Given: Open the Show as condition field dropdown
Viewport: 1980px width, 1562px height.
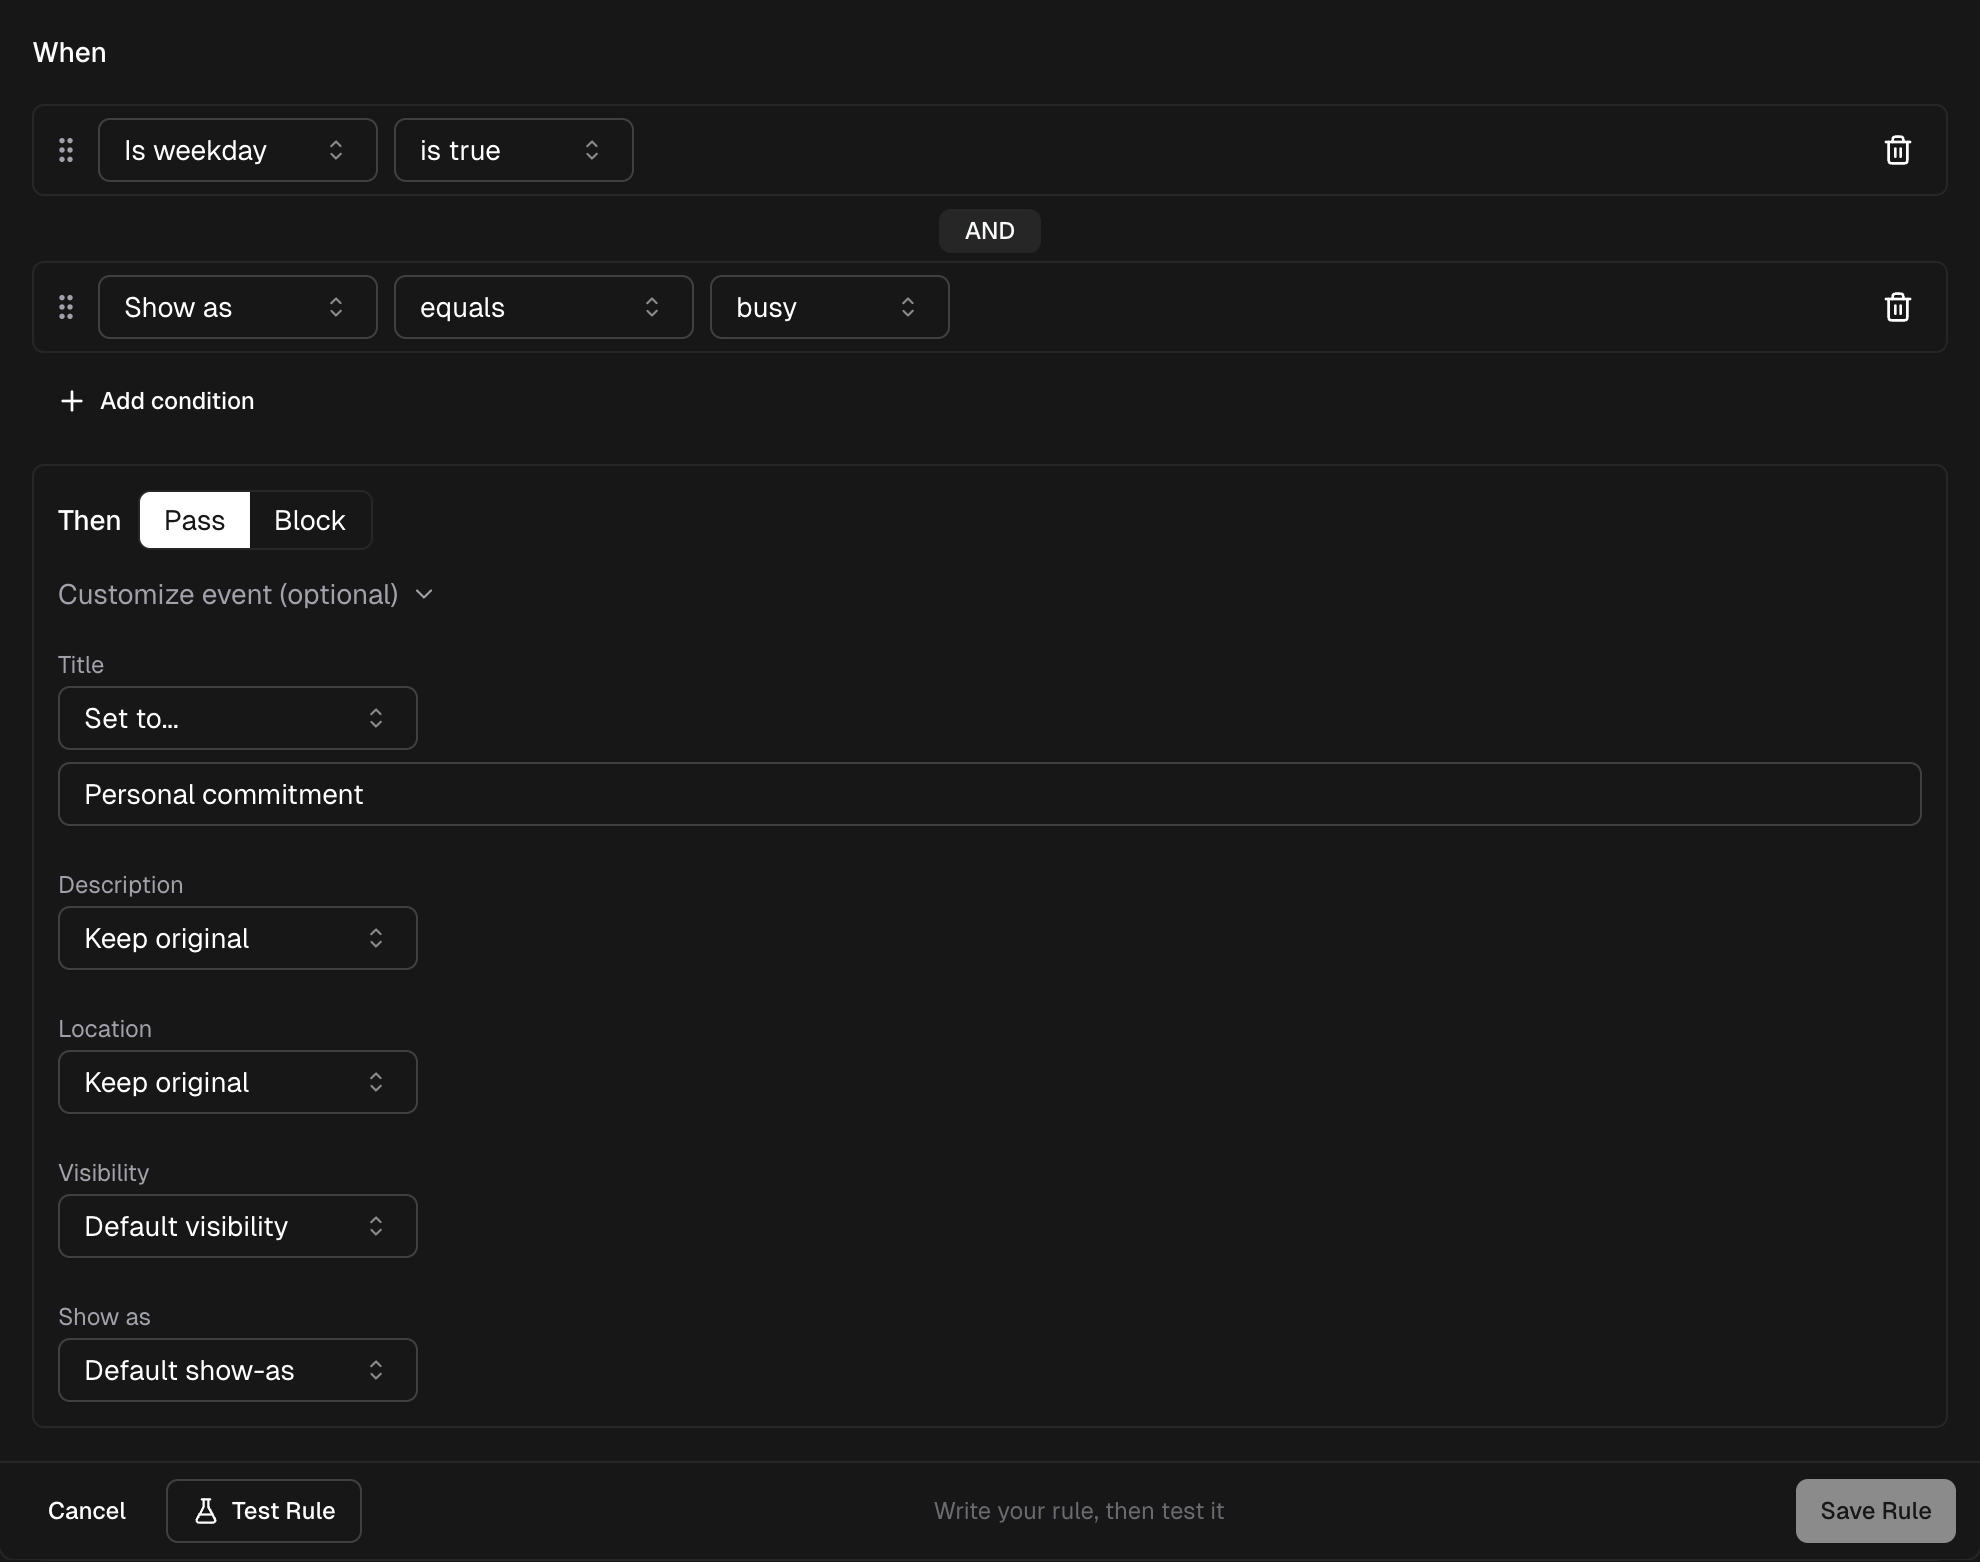Looking at the screenshot, I should 238,307.
